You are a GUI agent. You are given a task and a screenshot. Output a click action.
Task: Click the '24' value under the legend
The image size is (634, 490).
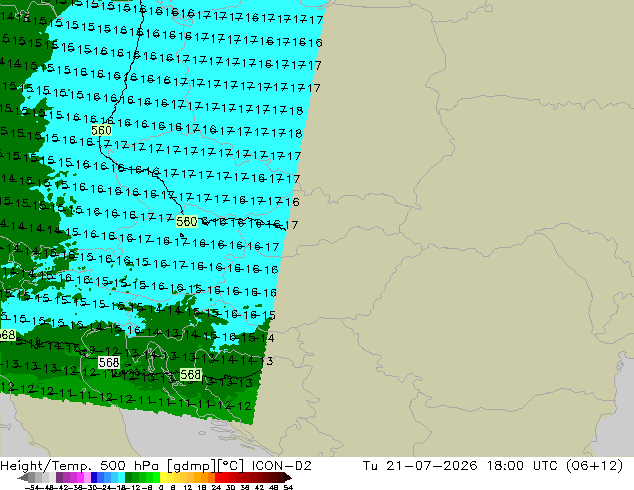pos(216,487)
